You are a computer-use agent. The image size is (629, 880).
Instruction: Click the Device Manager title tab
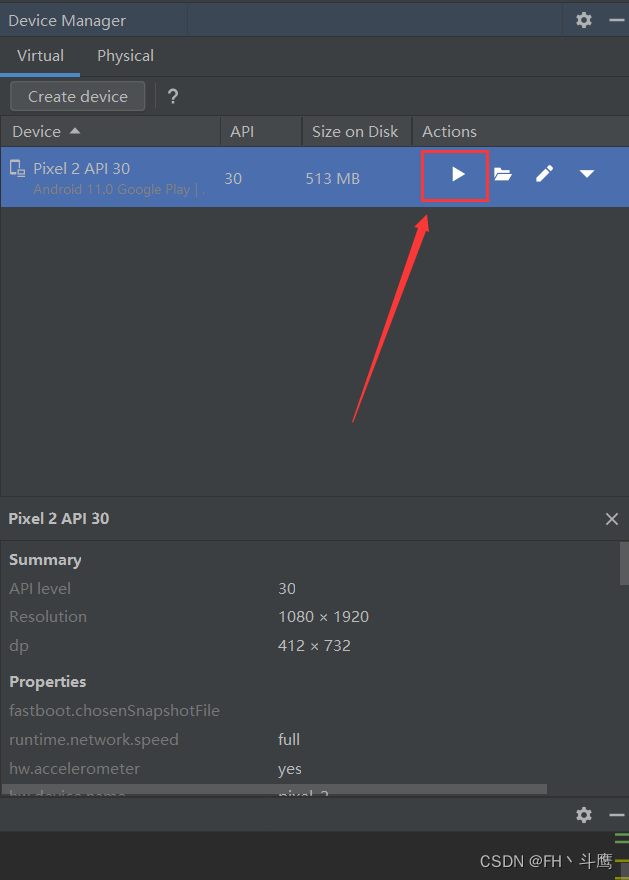67,21
